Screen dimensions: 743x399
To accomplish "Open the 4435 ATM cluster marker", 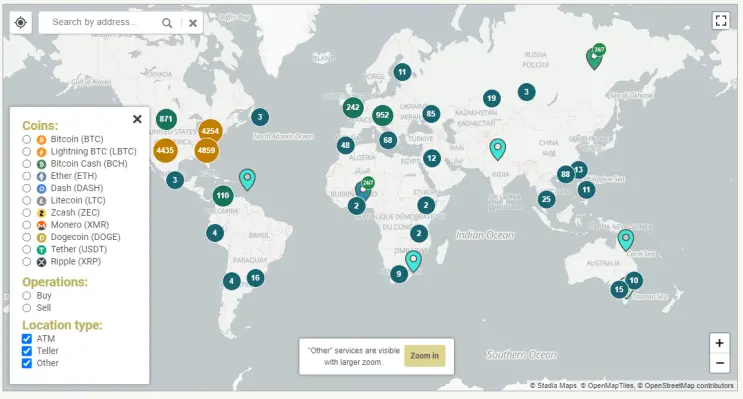I will click(x=165, y=150).
